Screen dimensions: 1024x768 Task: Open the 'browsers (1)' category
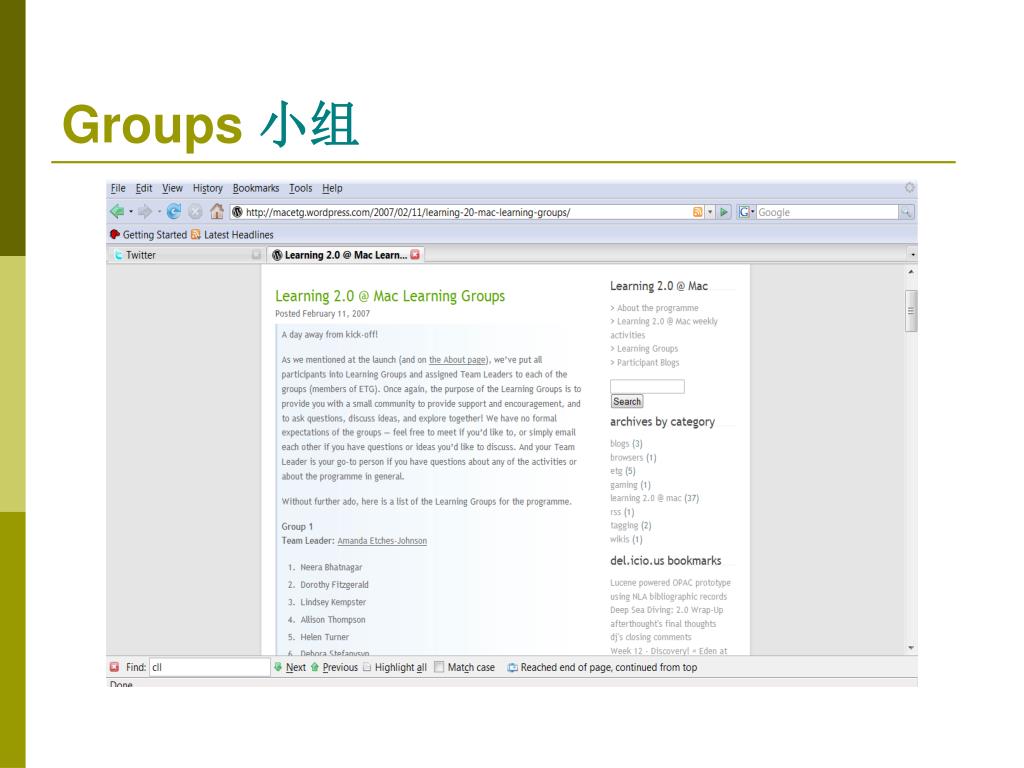[x=633, y=457]
